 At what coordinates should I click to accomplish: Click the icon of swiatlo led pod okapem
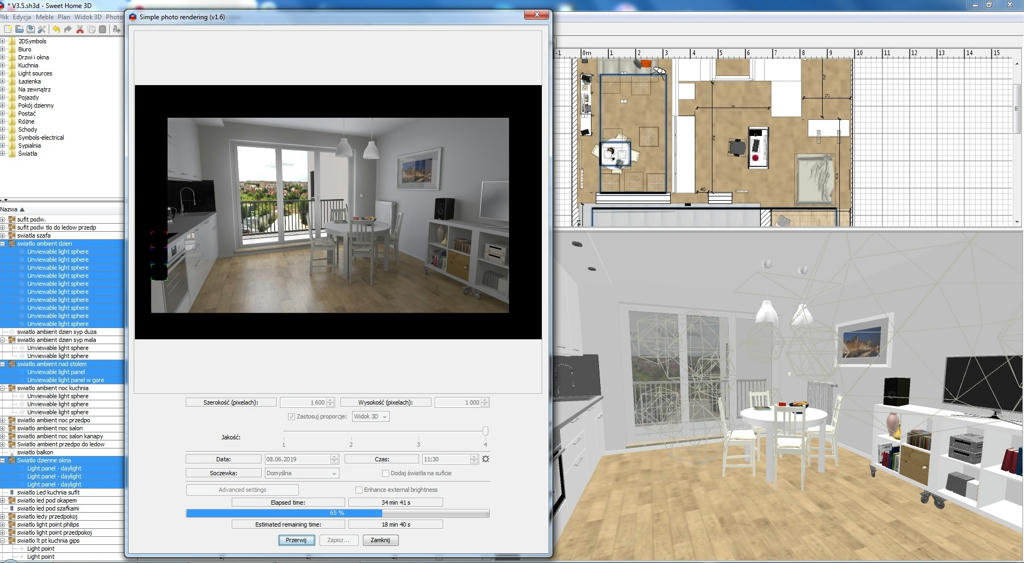tap(12, 500)
